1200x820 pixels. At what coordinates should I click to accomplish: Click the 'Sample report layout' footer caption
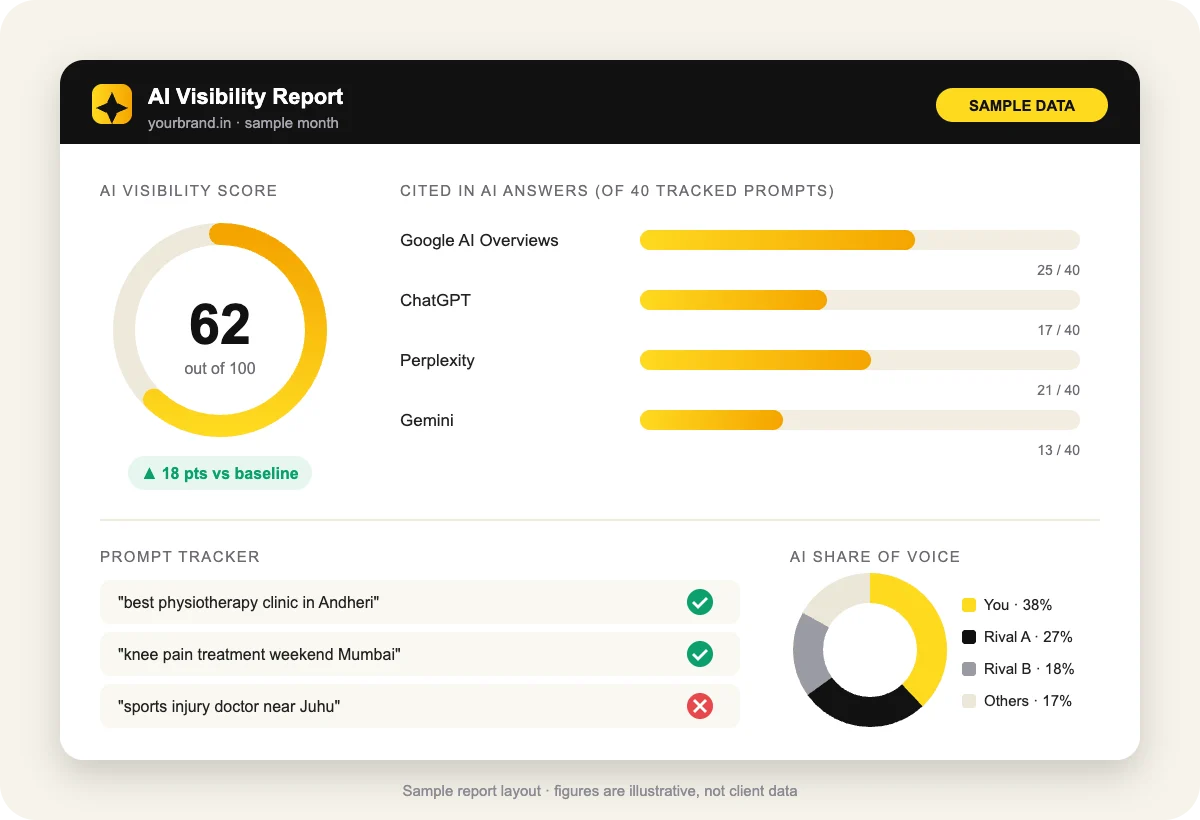600,791
